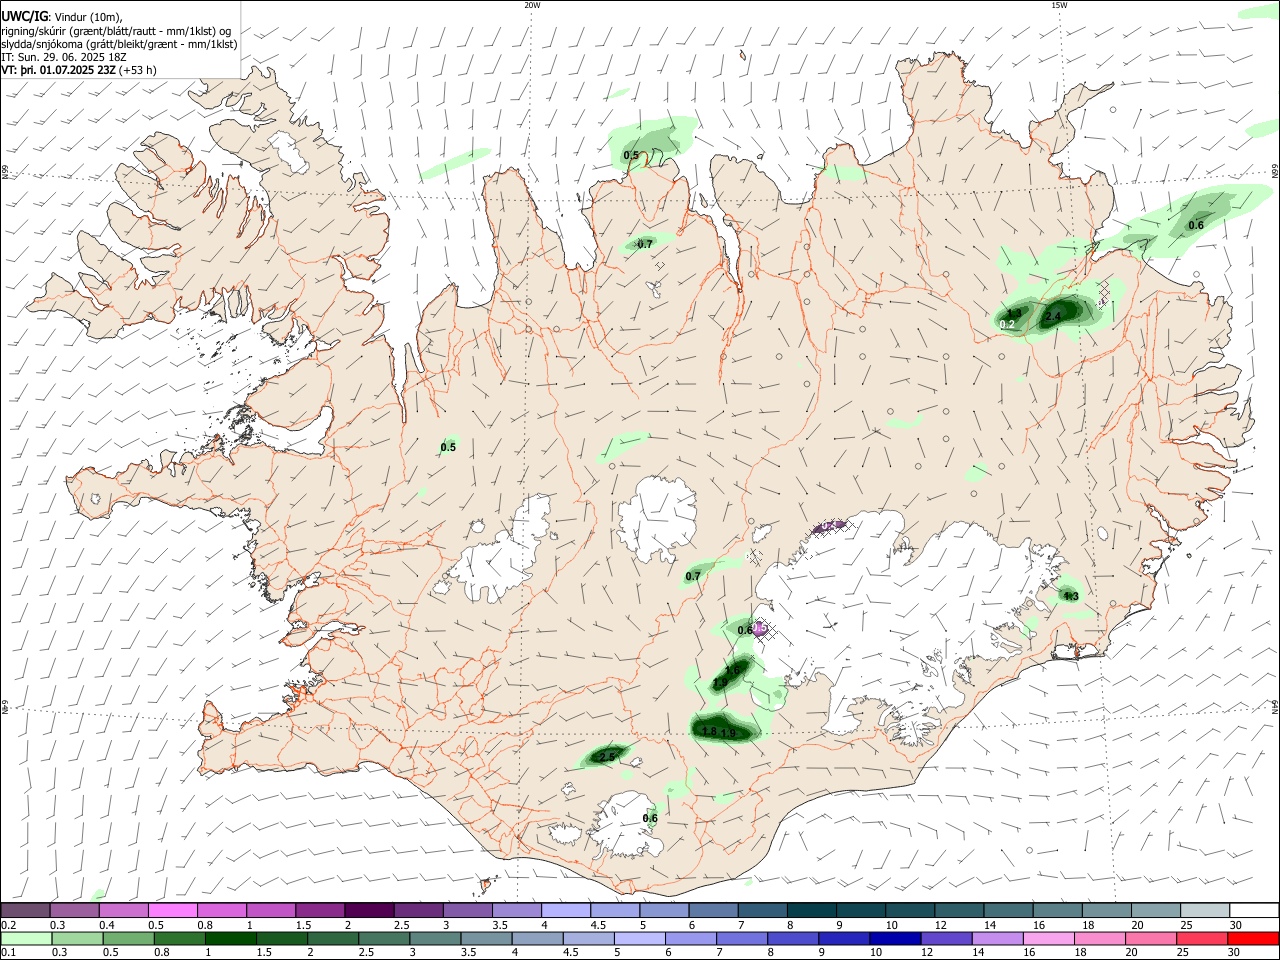The height and width of the screenshot is (960, 1280).
Task: Pick the pale green lower swatch at 0.1
Action: pos(26,939)
